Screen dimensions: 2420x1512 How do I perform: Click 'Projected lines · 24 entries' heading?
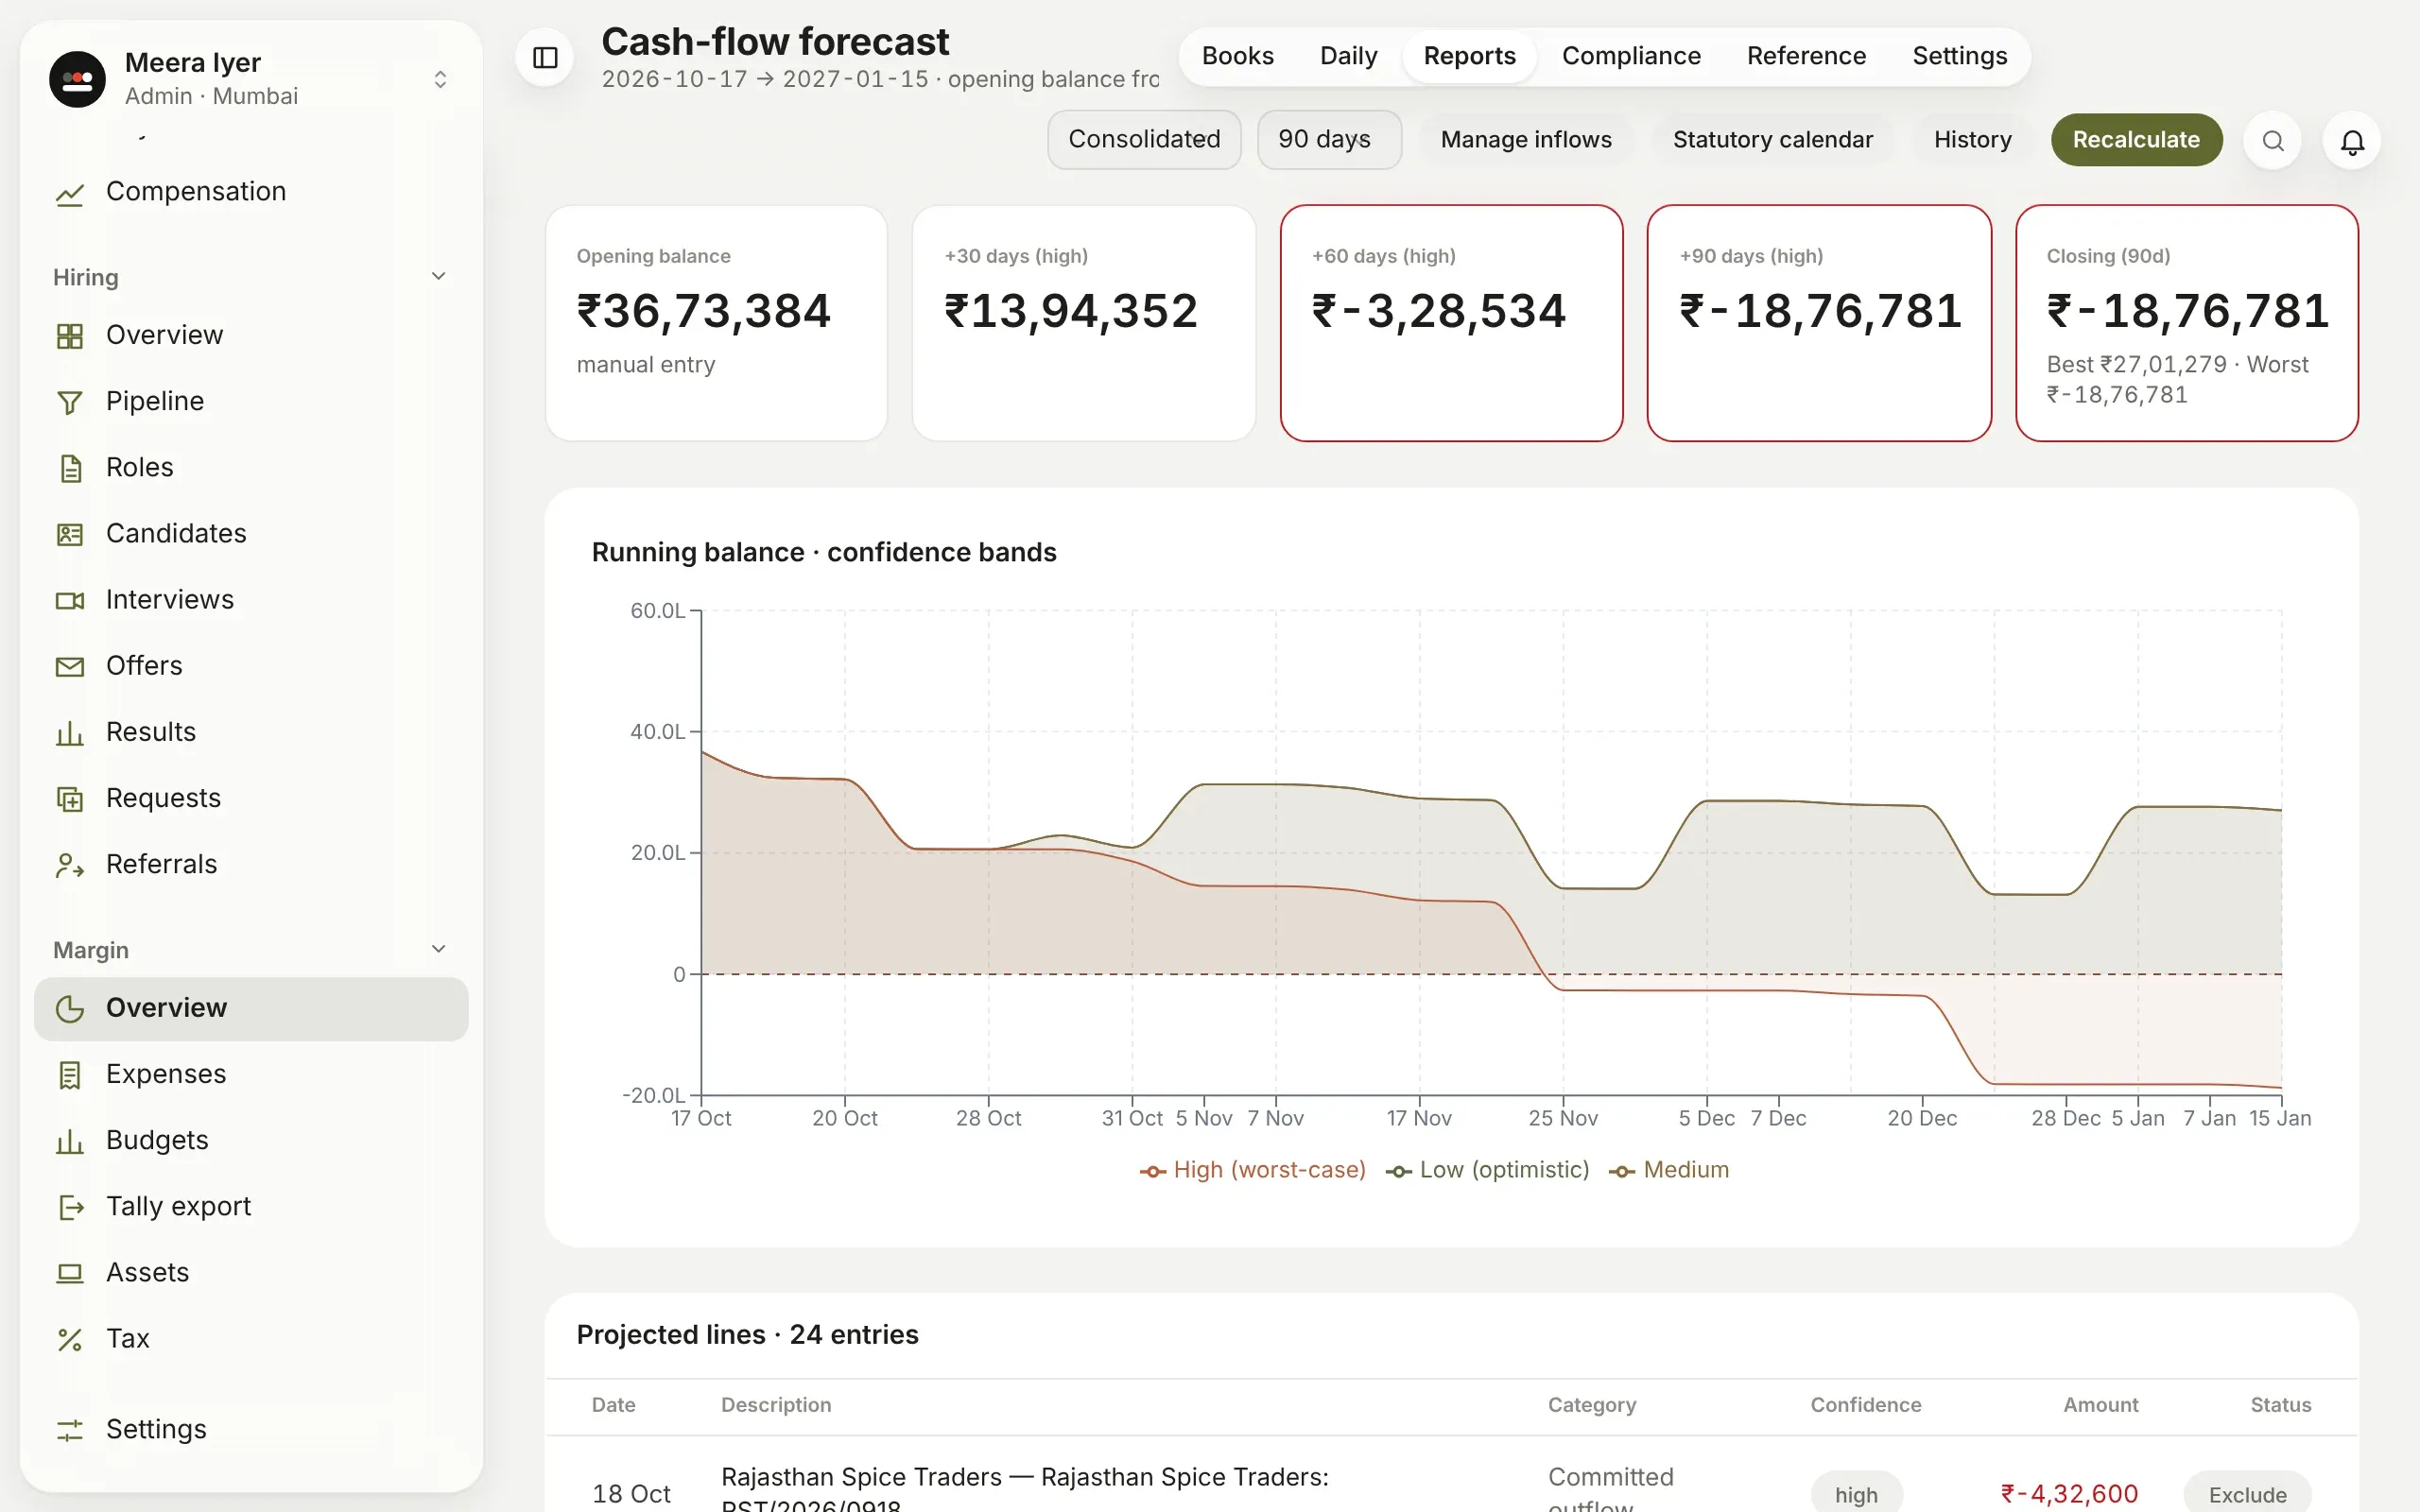(747, 1335)
